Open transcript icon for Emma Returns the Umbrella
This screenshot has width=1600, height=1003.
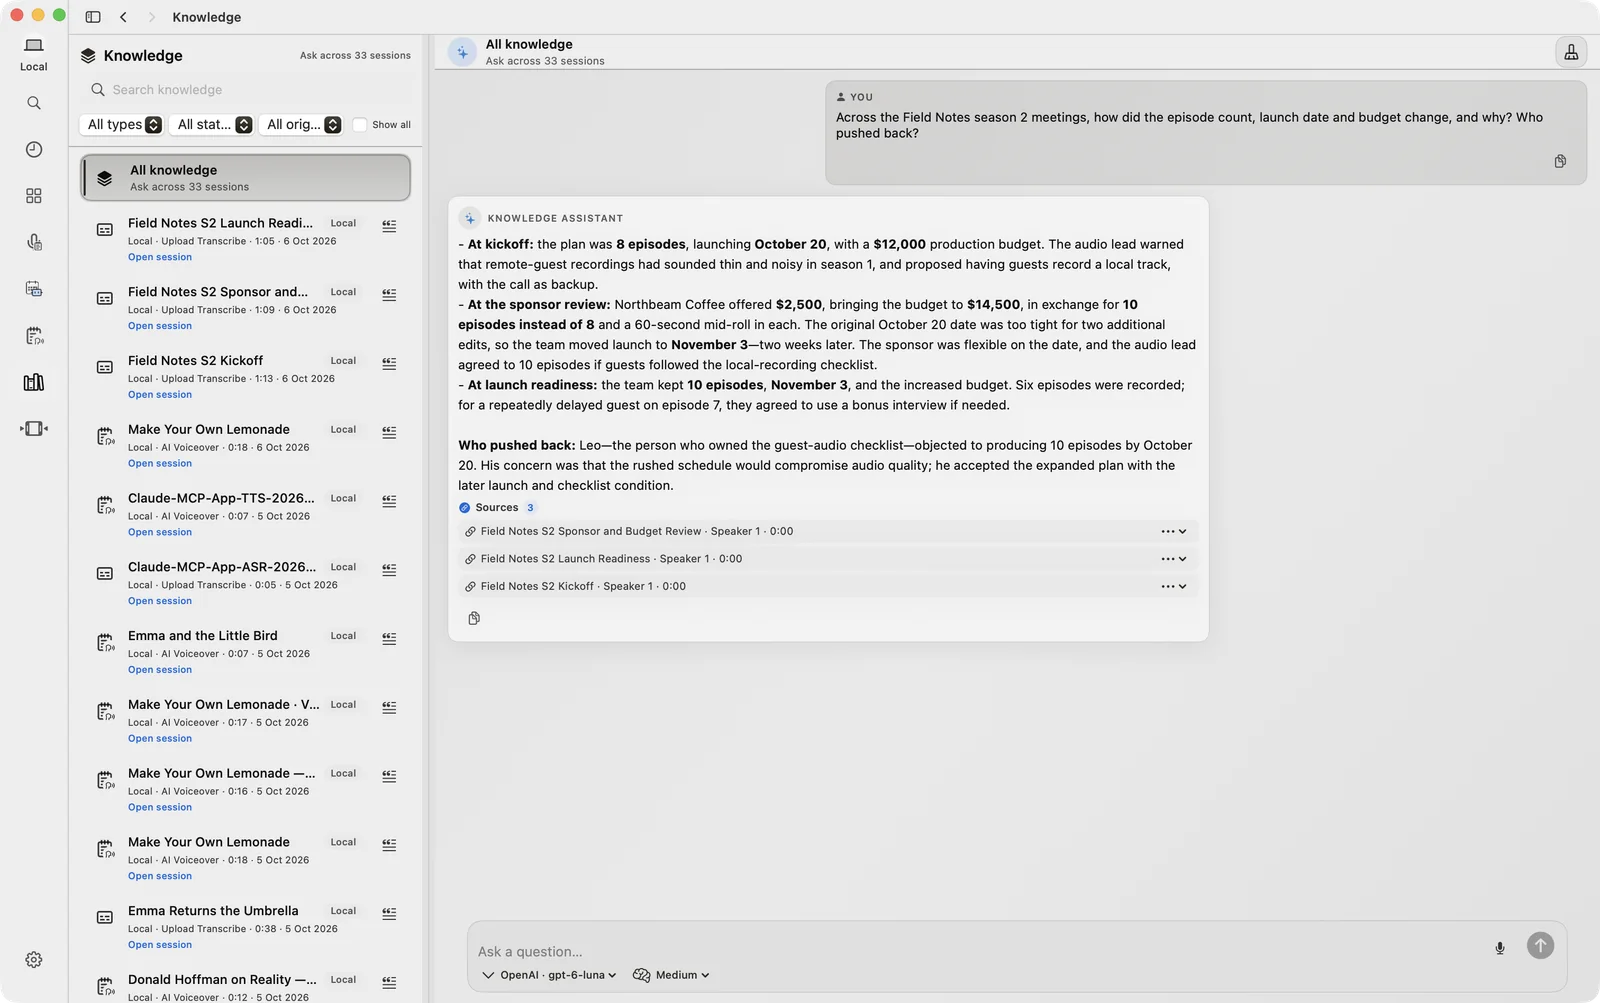coord(389,914)
